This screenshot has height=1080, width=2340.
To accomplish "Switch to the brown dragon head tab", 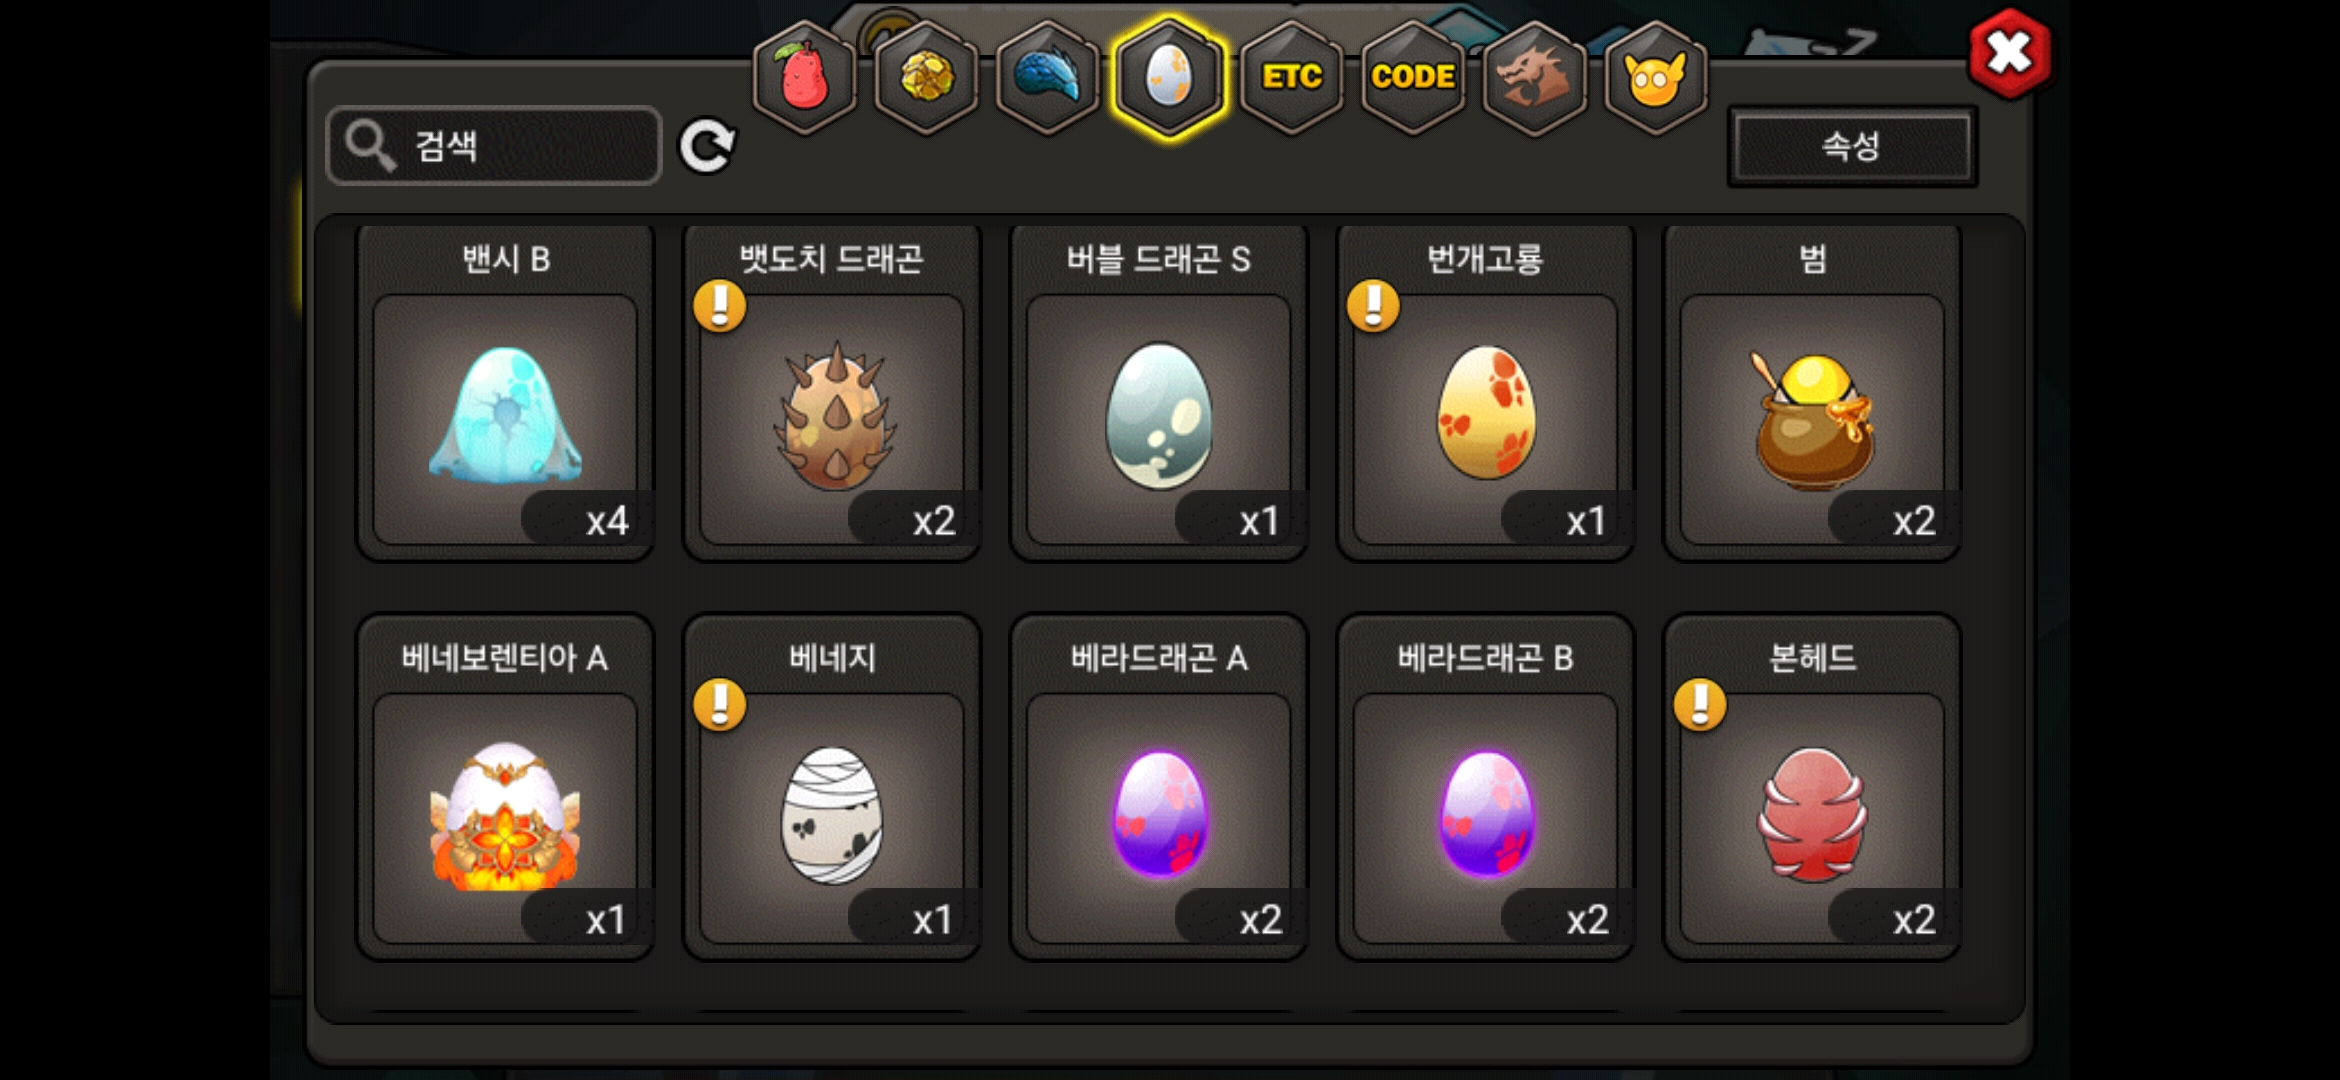I will pyautogui.click(x=1534, y=78).
